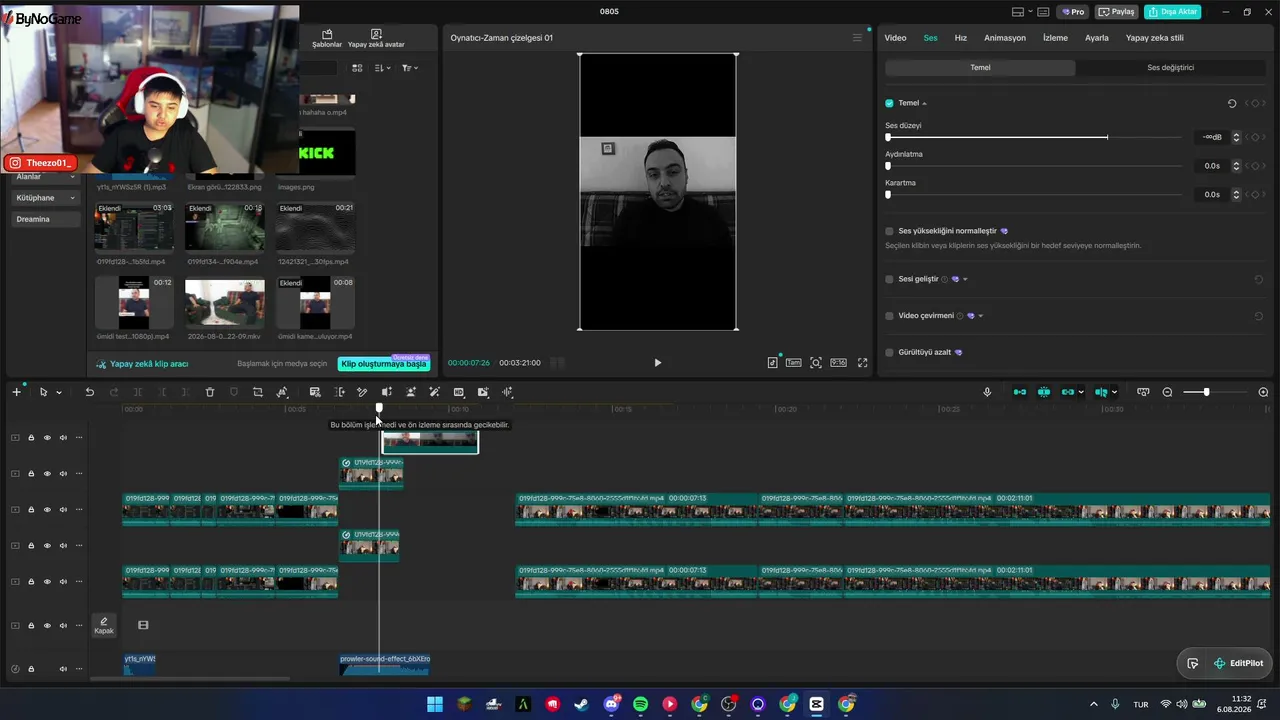
Task: Enable Ses yüksekliğini normalleştir checkbox
Action: coord(889,231)
